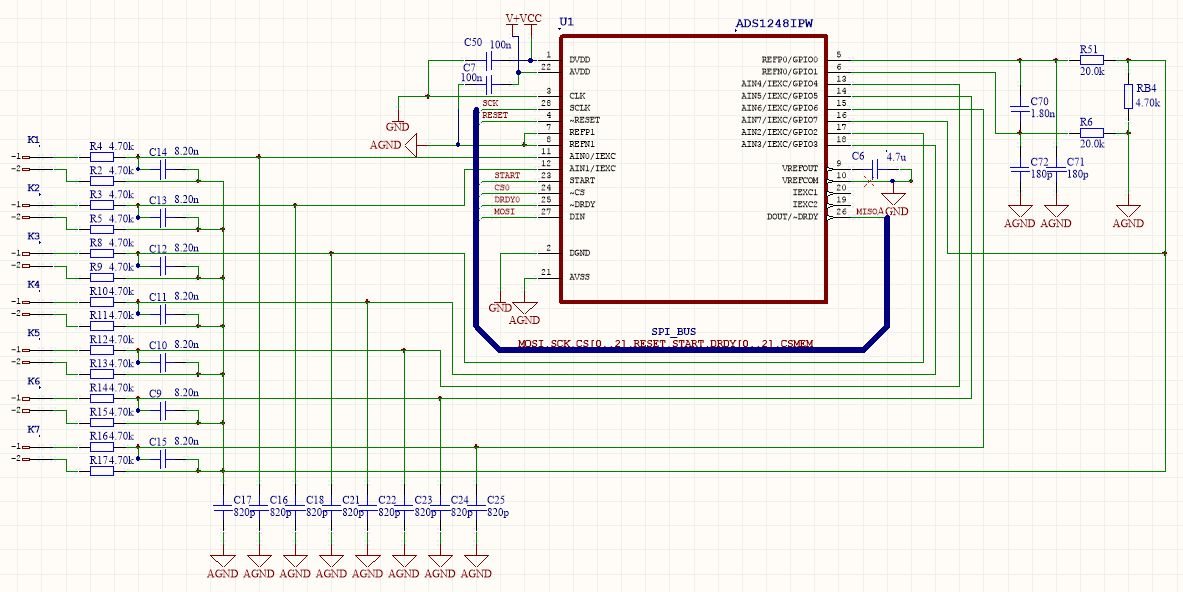Select the V+ power port
The height and width of the screenshot is (592, 1183).
[x=512, y=23]
